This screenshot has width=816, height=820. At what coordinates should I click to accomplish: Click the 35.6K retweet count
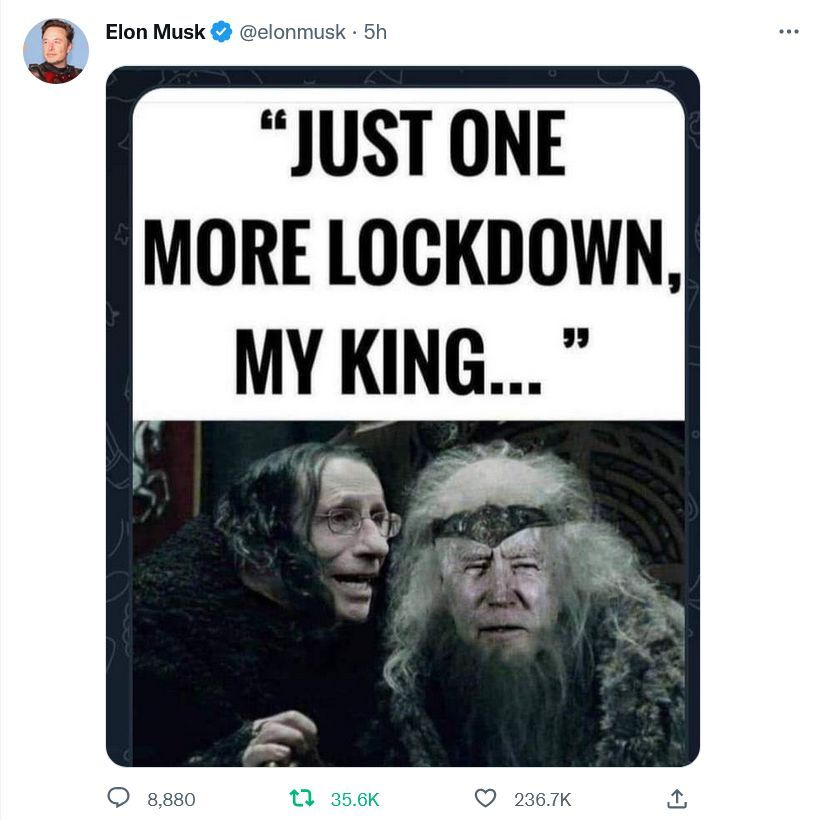point(355,800)
